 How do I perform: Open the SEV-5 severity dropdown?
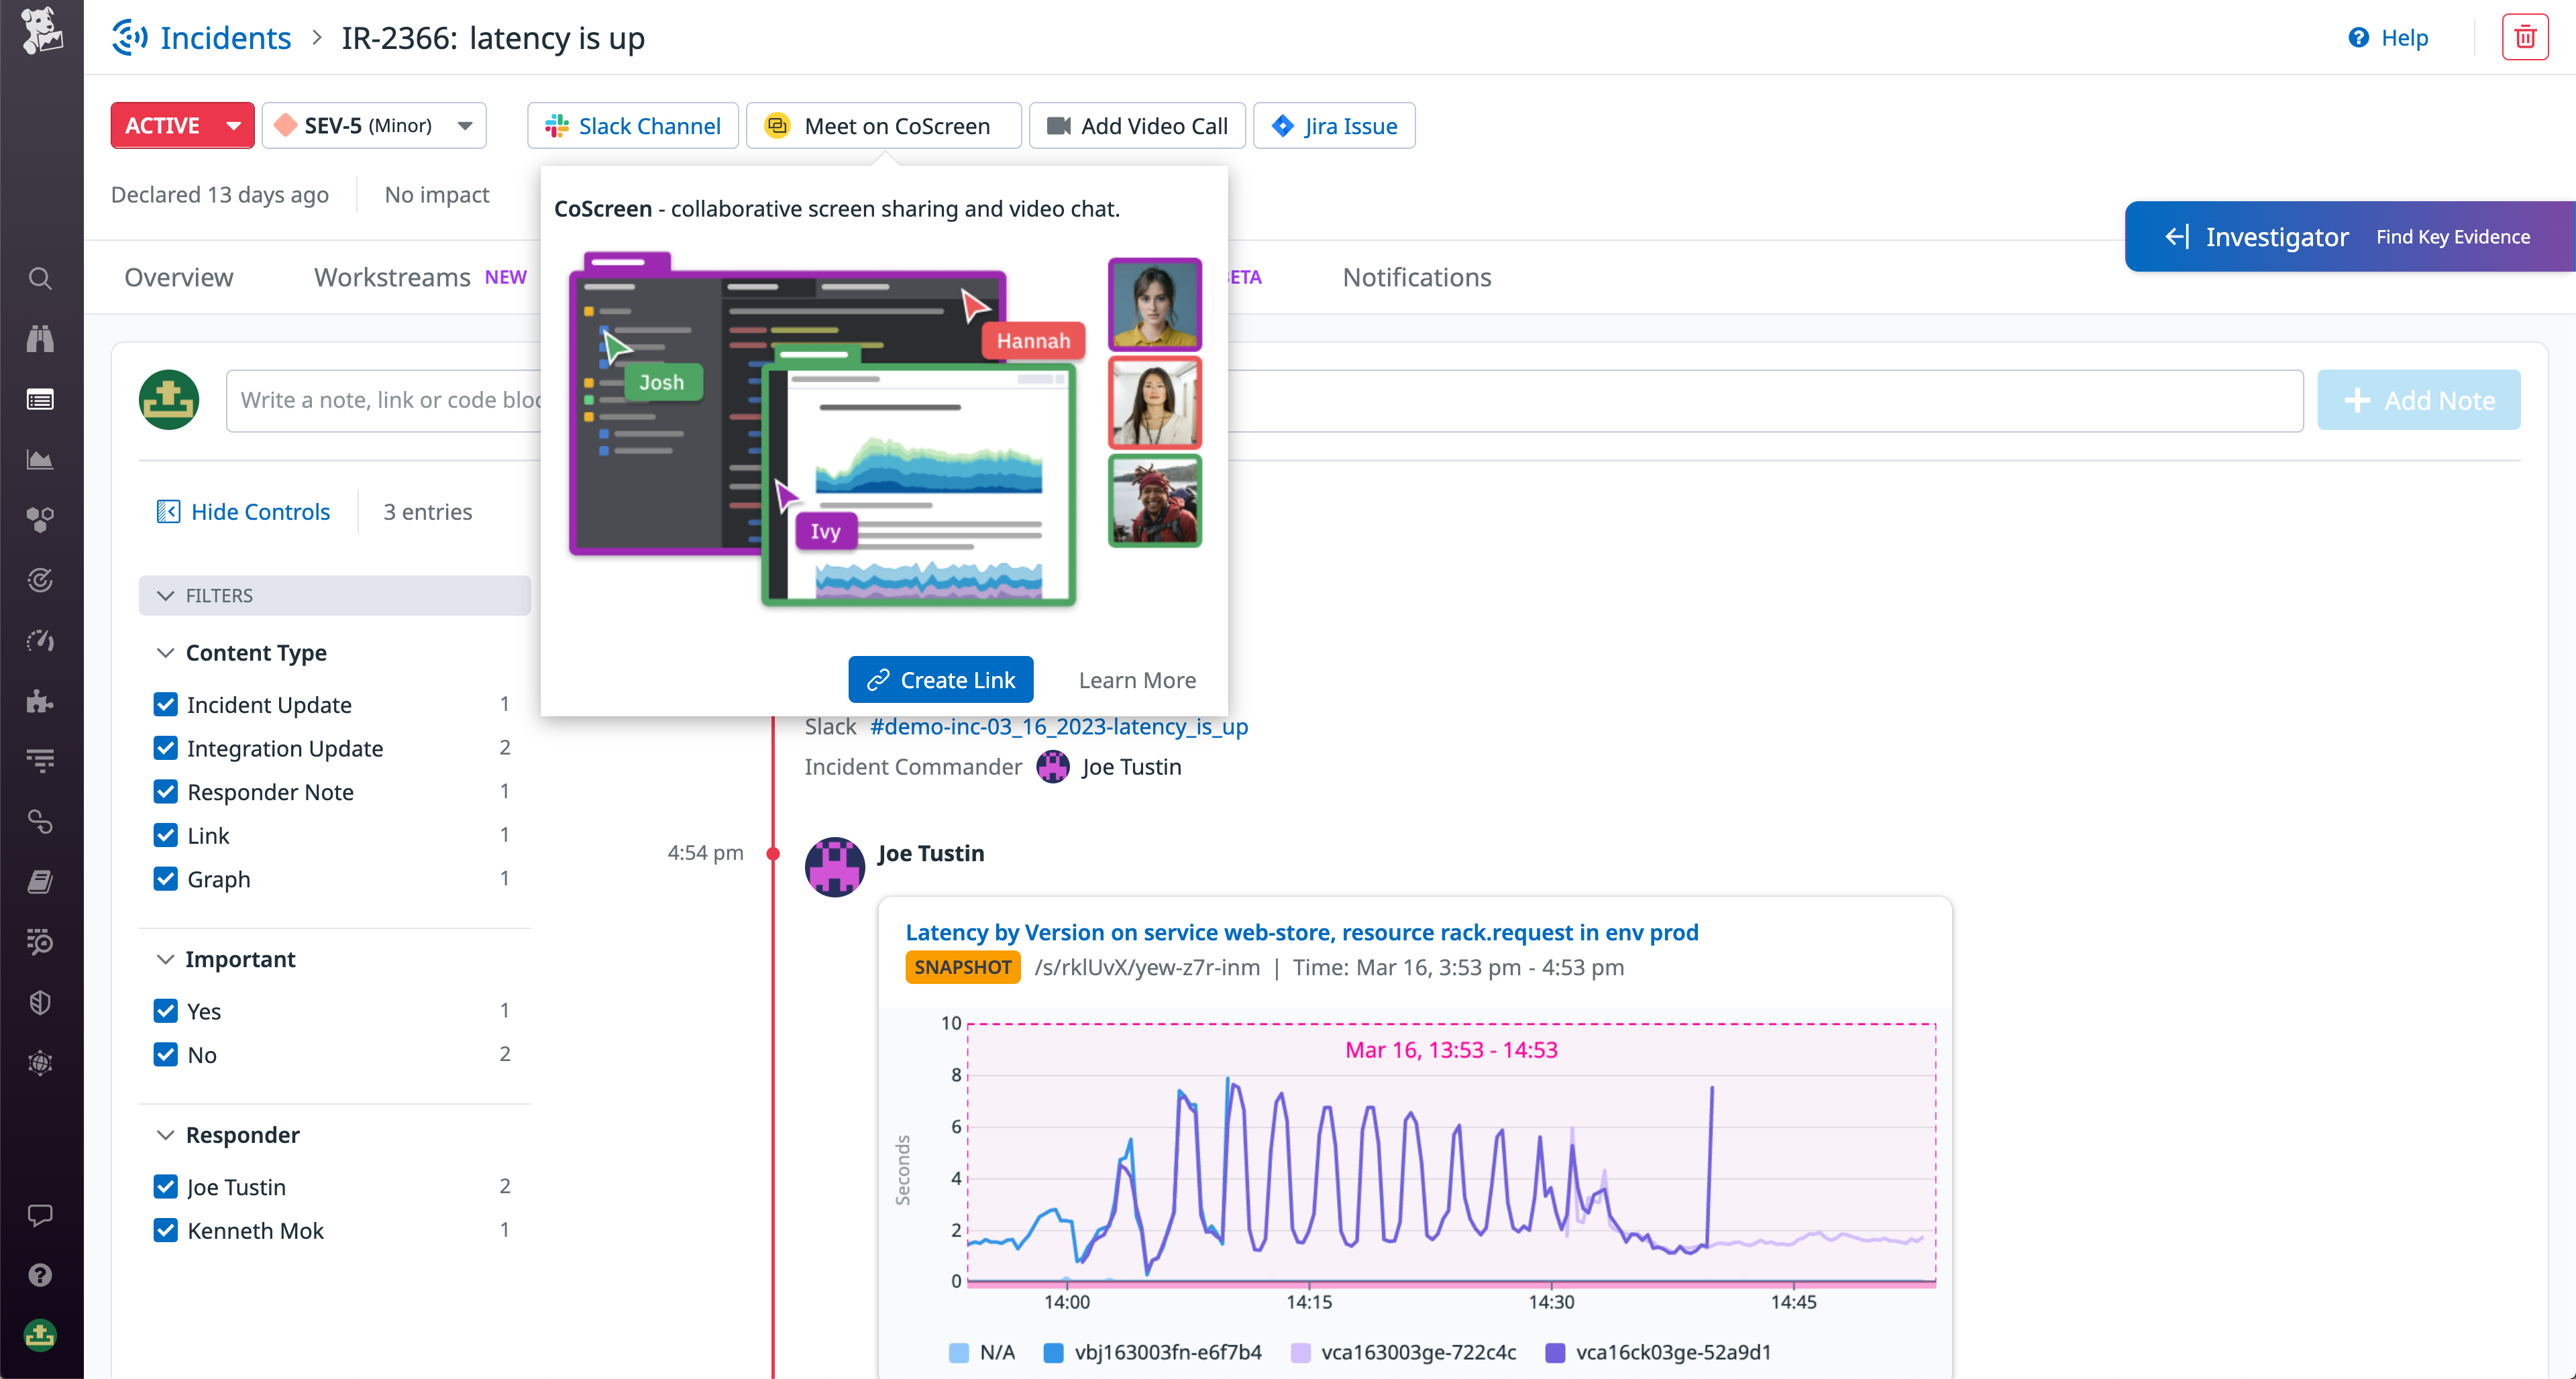[464, 125]
